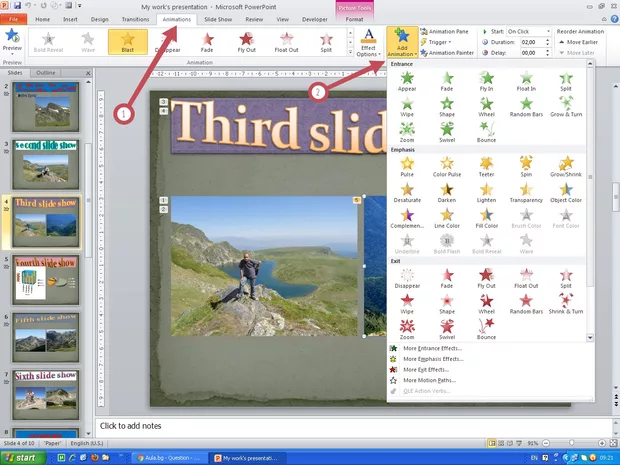The height and width of the screenshot is (465, 620).
Task: Open the Effect Options dropdown
Action: pos(368,45)
